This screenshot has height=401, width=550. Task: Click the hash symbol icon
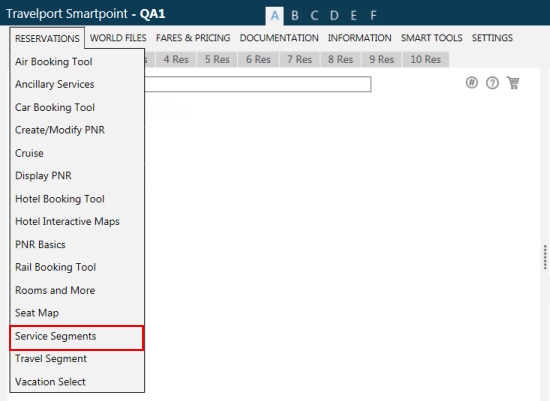471,83
